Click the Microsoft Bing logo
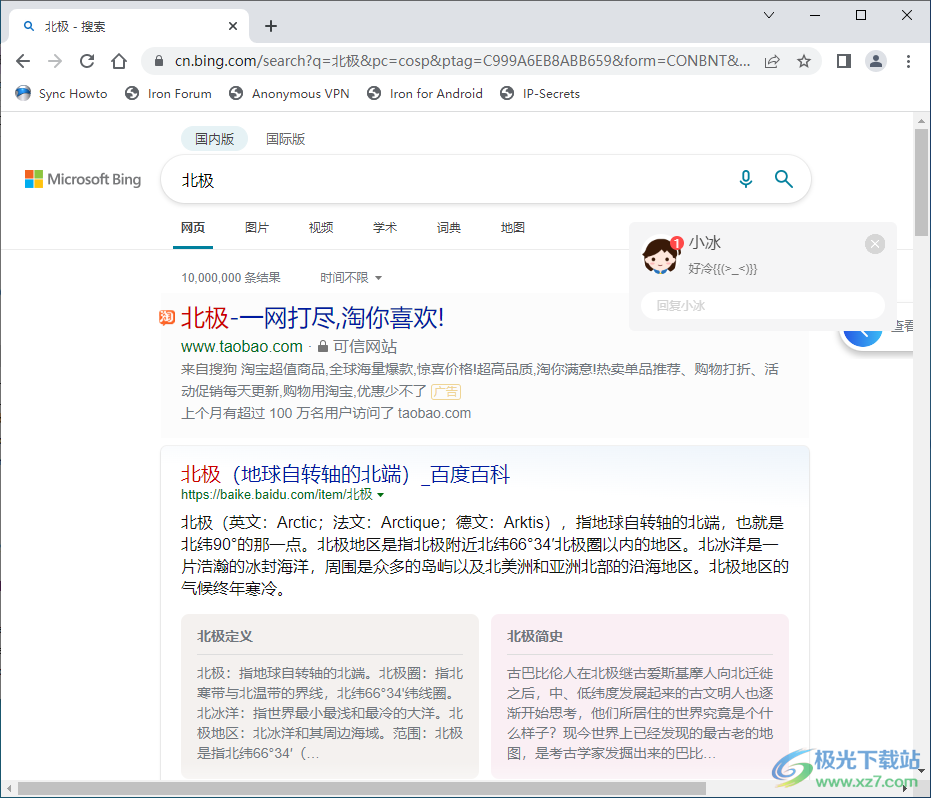Screen dimensions: 931x798 tap(83, 179)
